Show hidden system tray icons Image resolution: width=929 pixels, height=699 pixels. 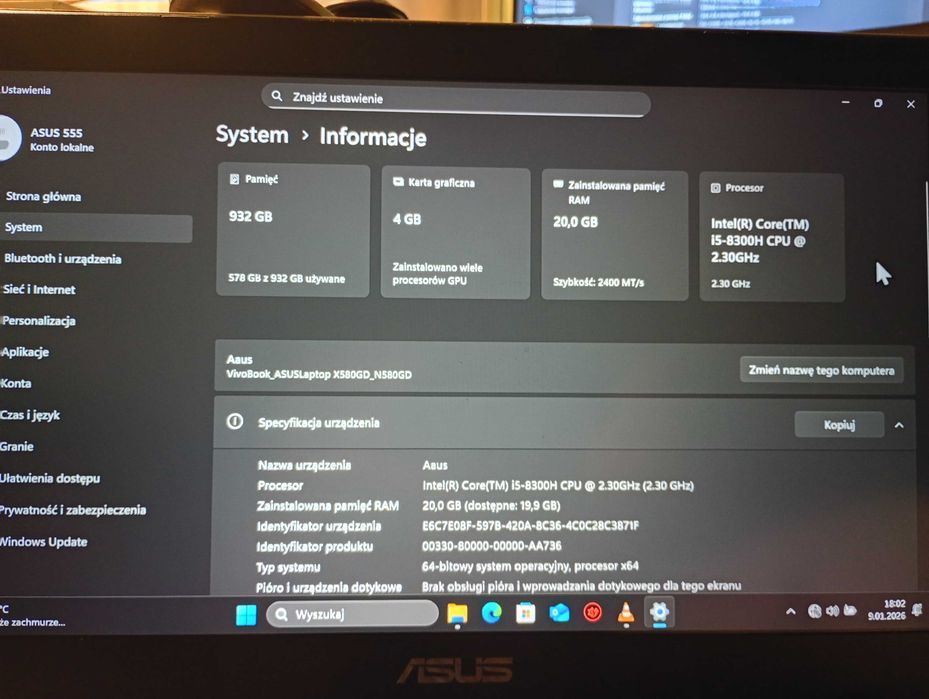click(x=790, y=611)
